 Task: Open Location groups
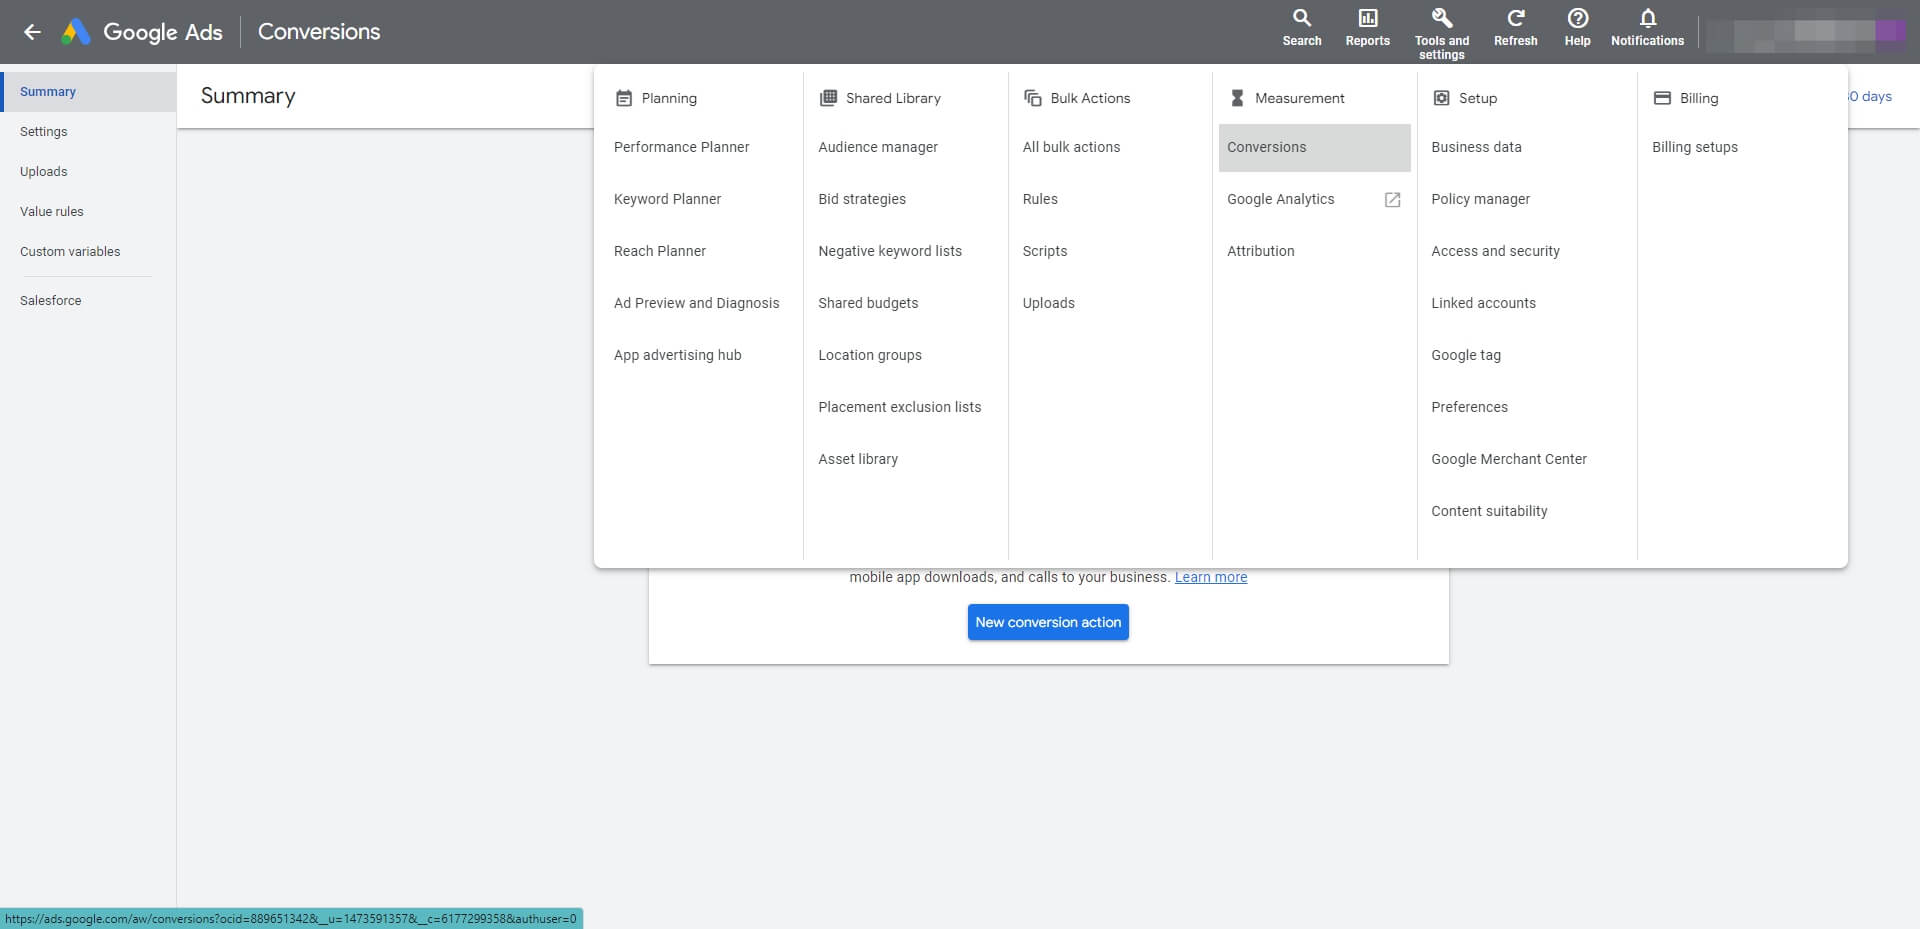[870, 355]
